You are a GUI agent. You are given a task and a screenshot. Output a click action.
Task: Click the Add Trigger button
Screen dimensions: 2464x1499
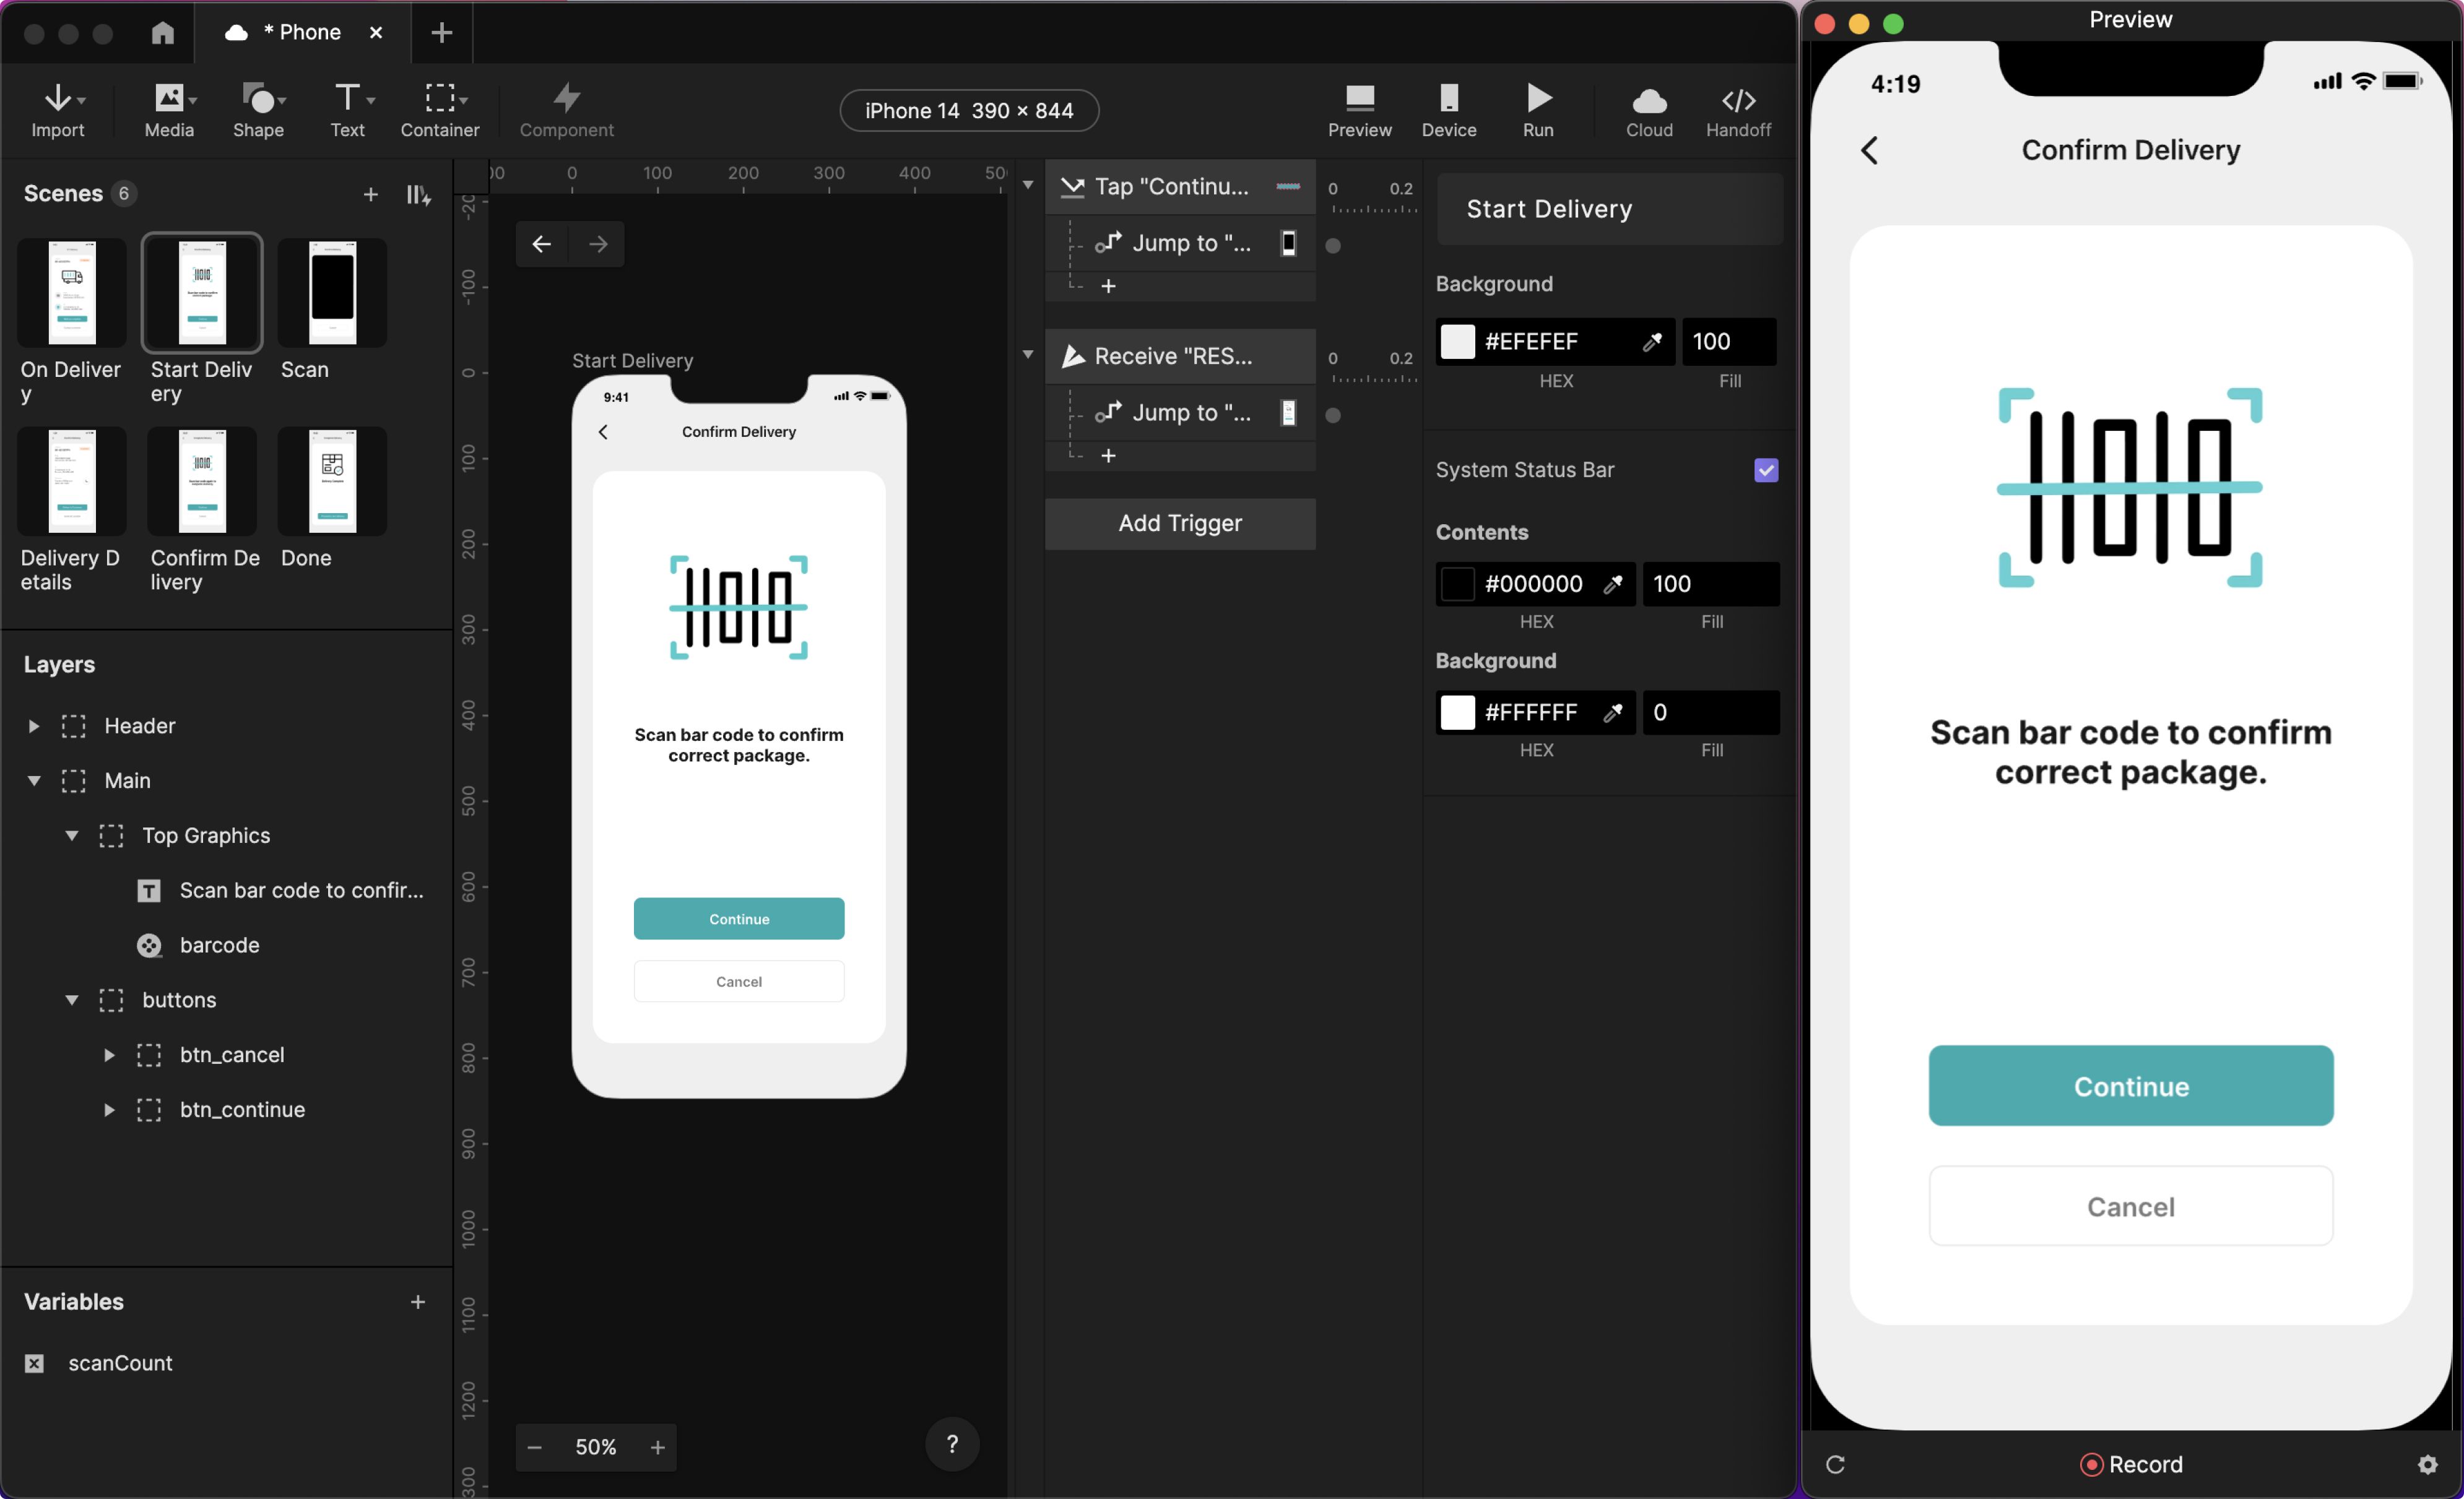[1179, 523]
